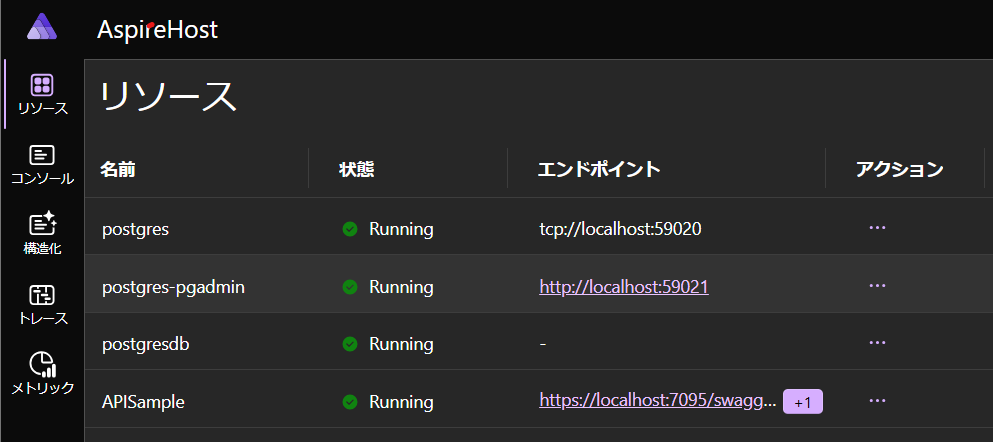Screen dimensions: 993x442
Task: Open the トレース sidebar page
Action: coord(42,305)
